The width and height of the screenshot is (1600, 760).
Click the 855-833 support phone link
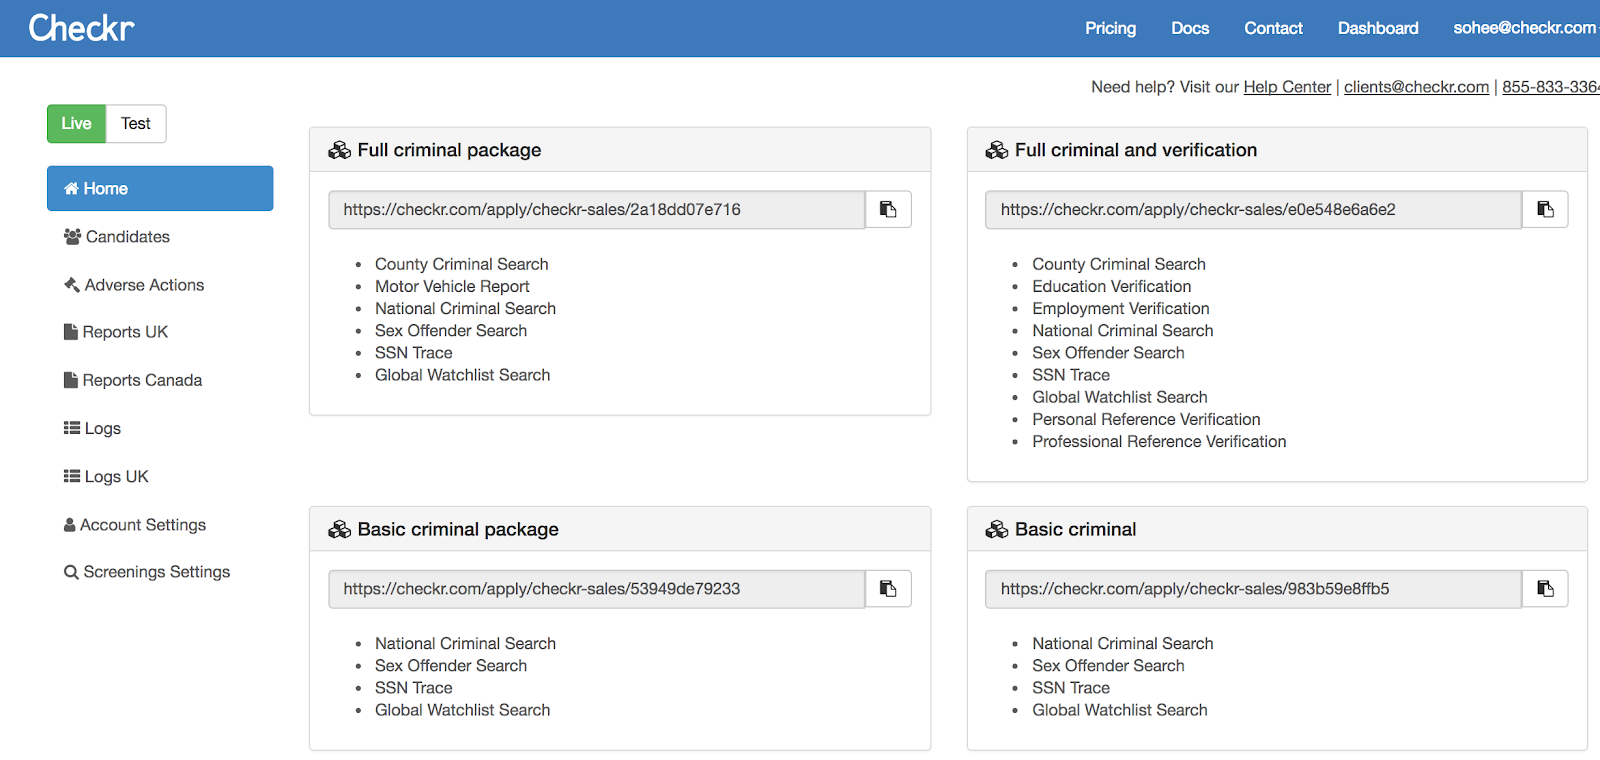tap(1551, 87)
